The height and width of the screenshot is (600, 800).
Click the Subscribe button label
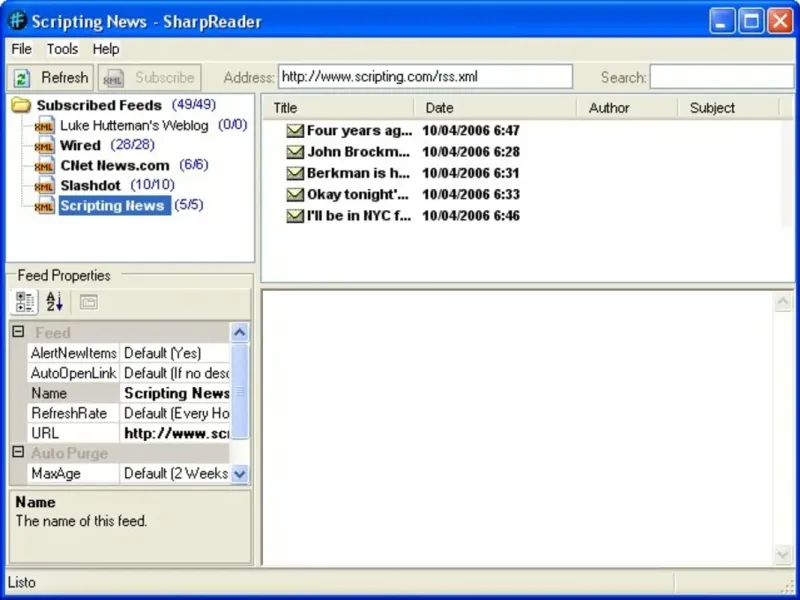165,78
